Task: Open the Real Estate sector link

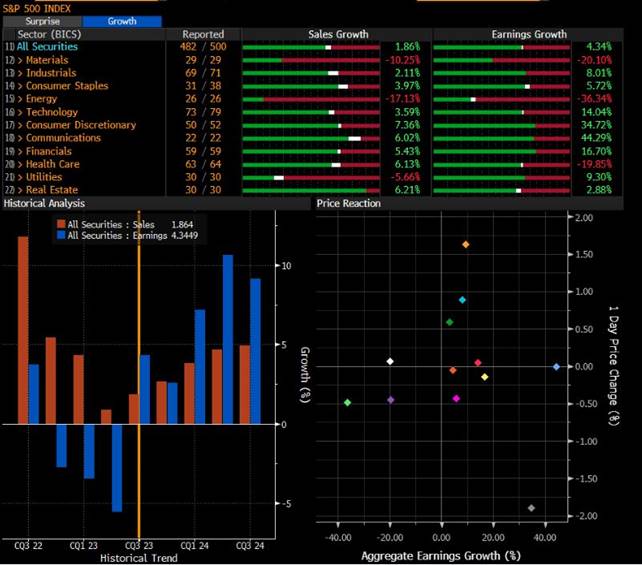Action: point(52,190)
